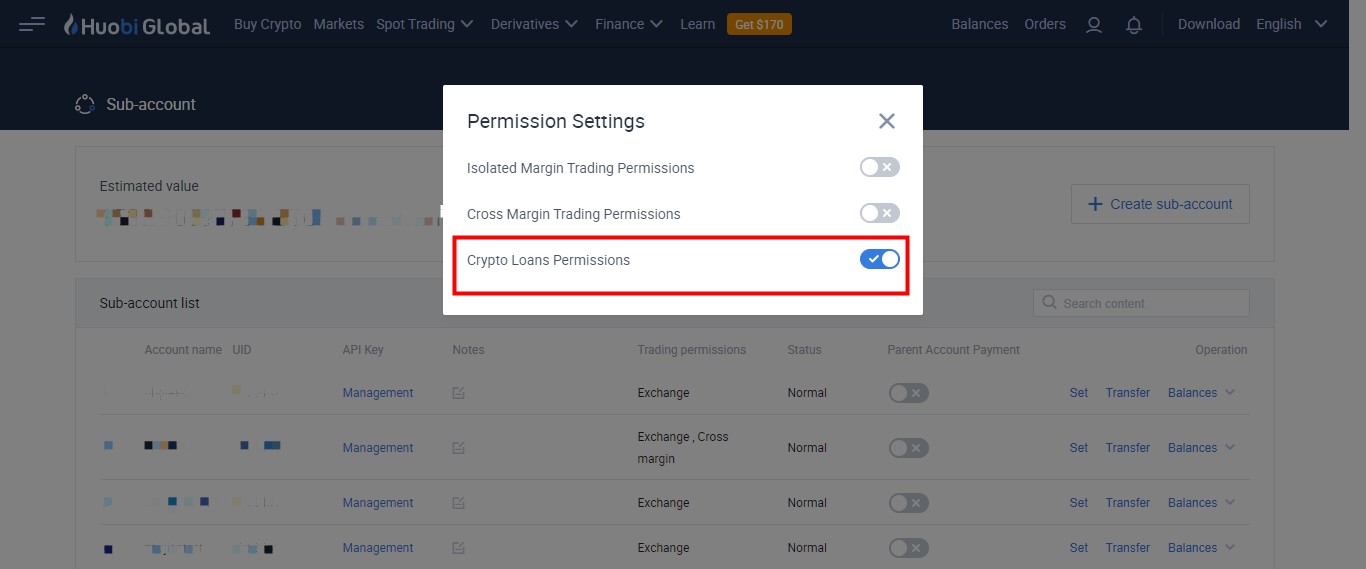
Task: Open the Markets menu item
Action: (x=338, y=24)
